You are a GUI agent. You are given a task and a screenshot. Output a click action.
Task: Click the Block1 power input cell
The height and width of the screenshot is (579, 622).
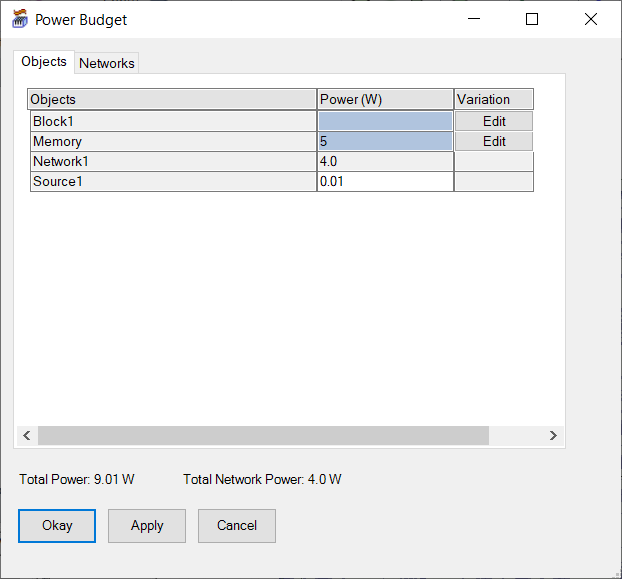pyautogui.click(x=385, y=121)
